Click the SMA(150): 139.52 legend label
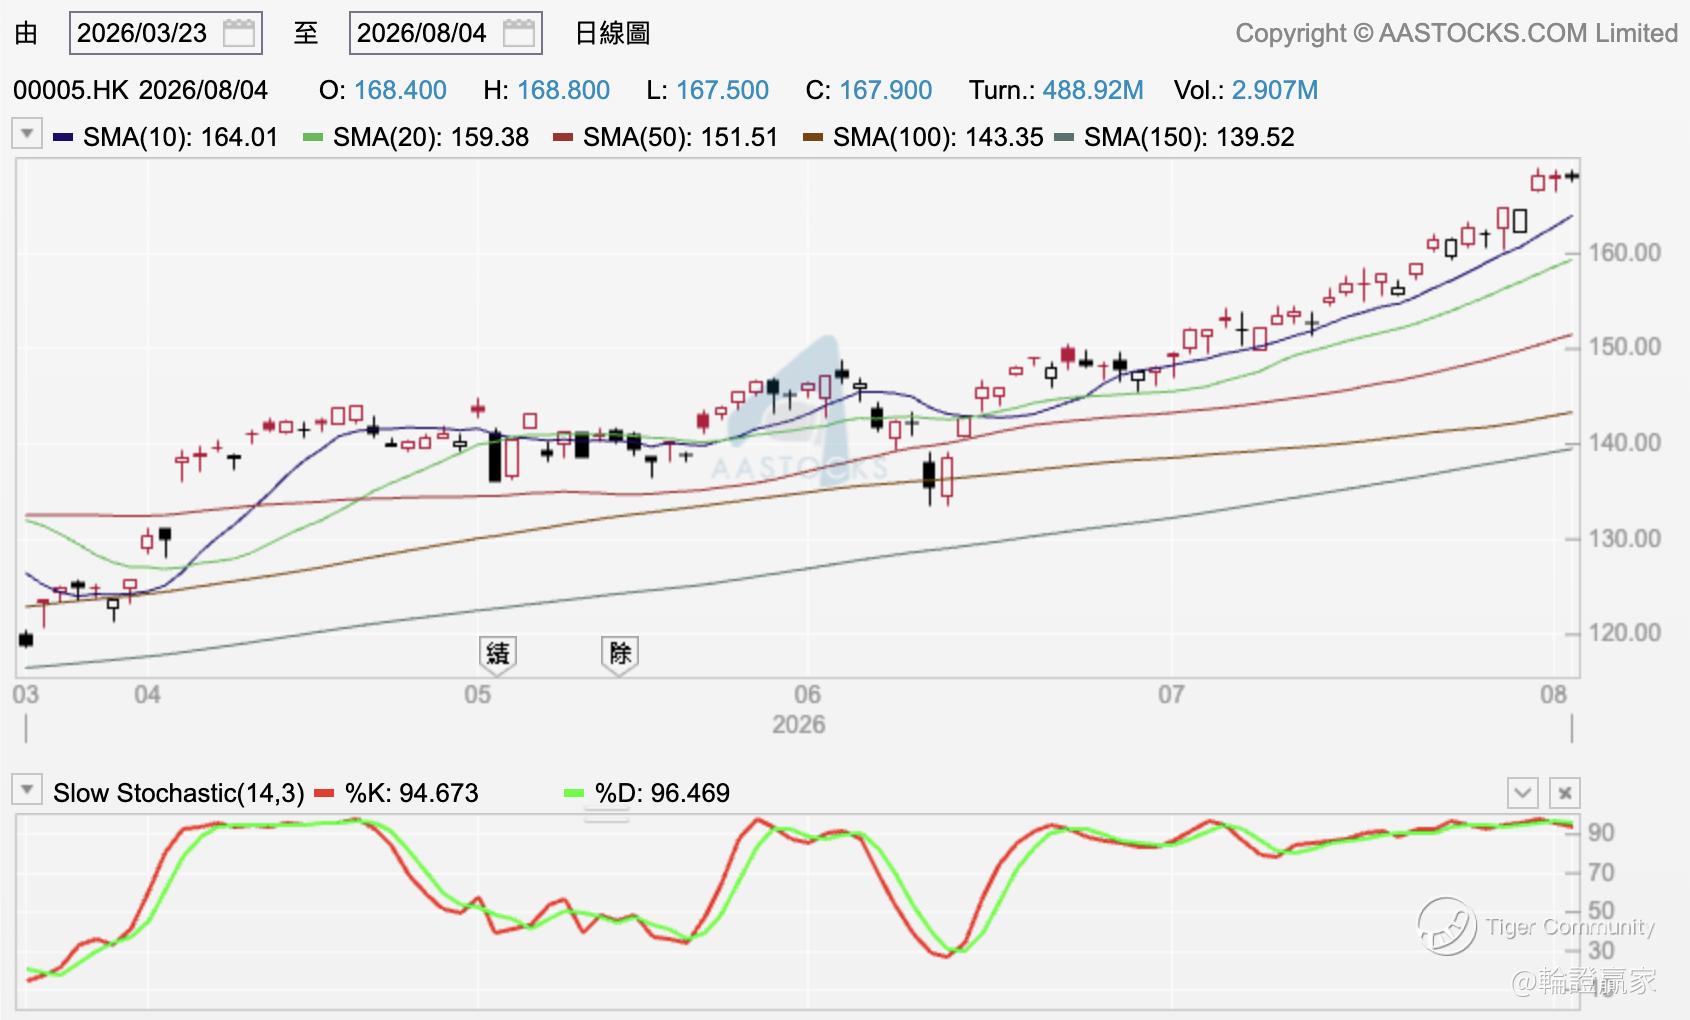The height and width of the screenshot is (1020, 1690). click(x=1189, y=137)
